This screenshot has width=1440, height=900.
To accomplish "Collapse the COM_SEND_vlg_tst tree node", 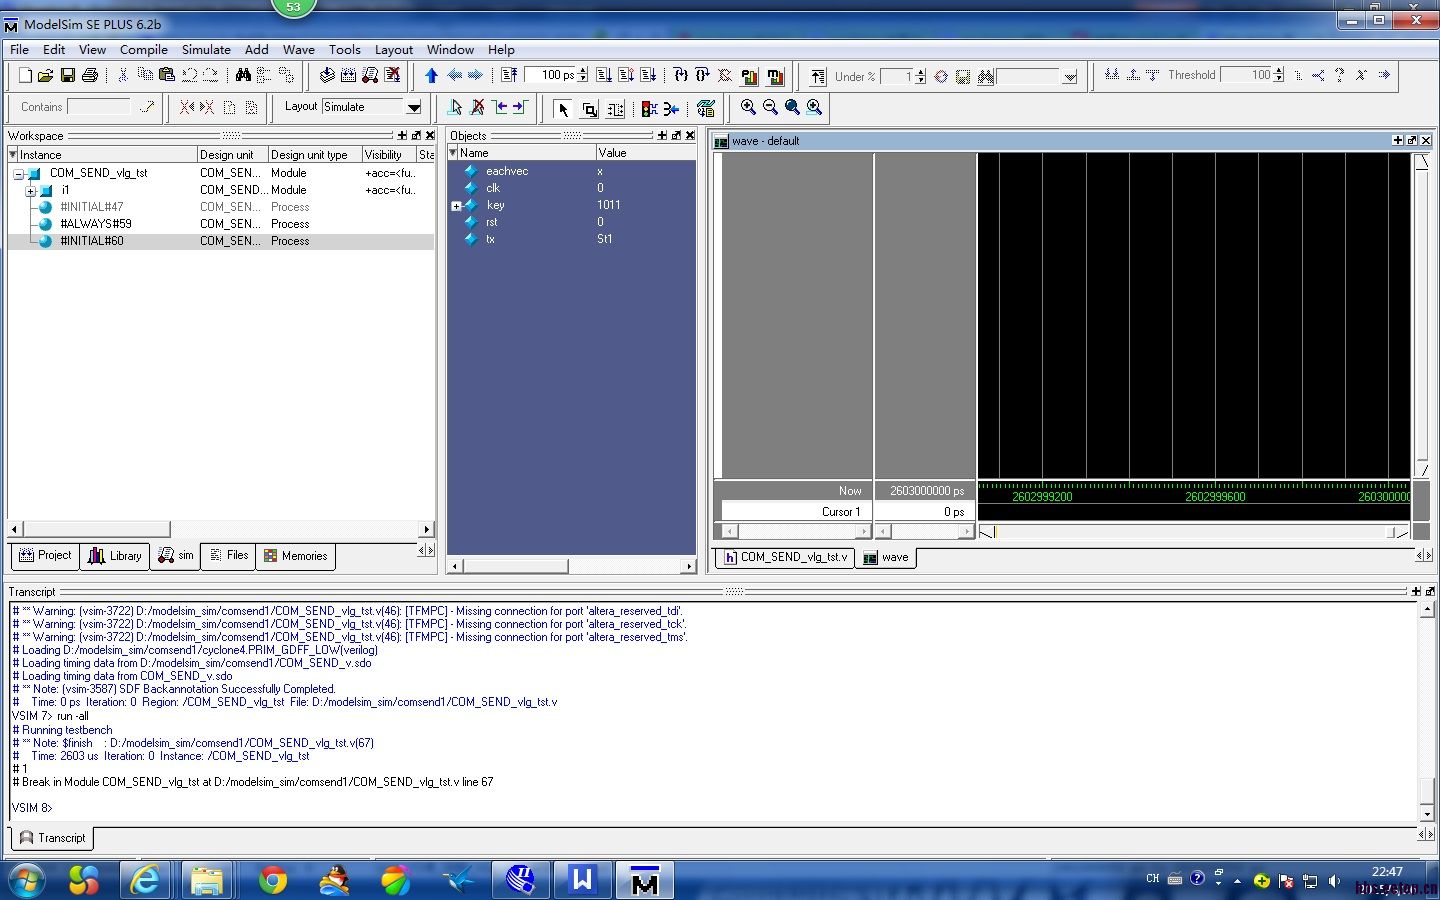I will tap(18, 174).
